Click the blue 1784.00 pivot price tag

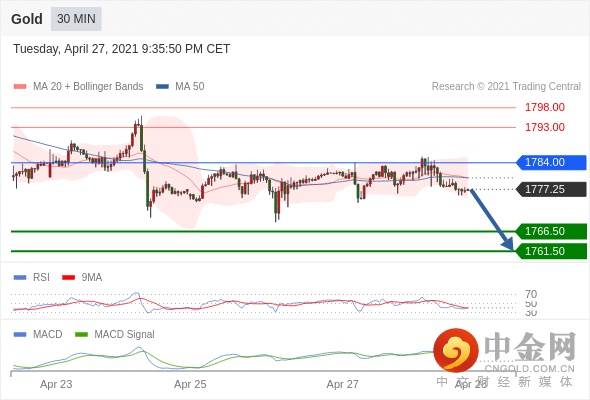click(x=551, y=162)
